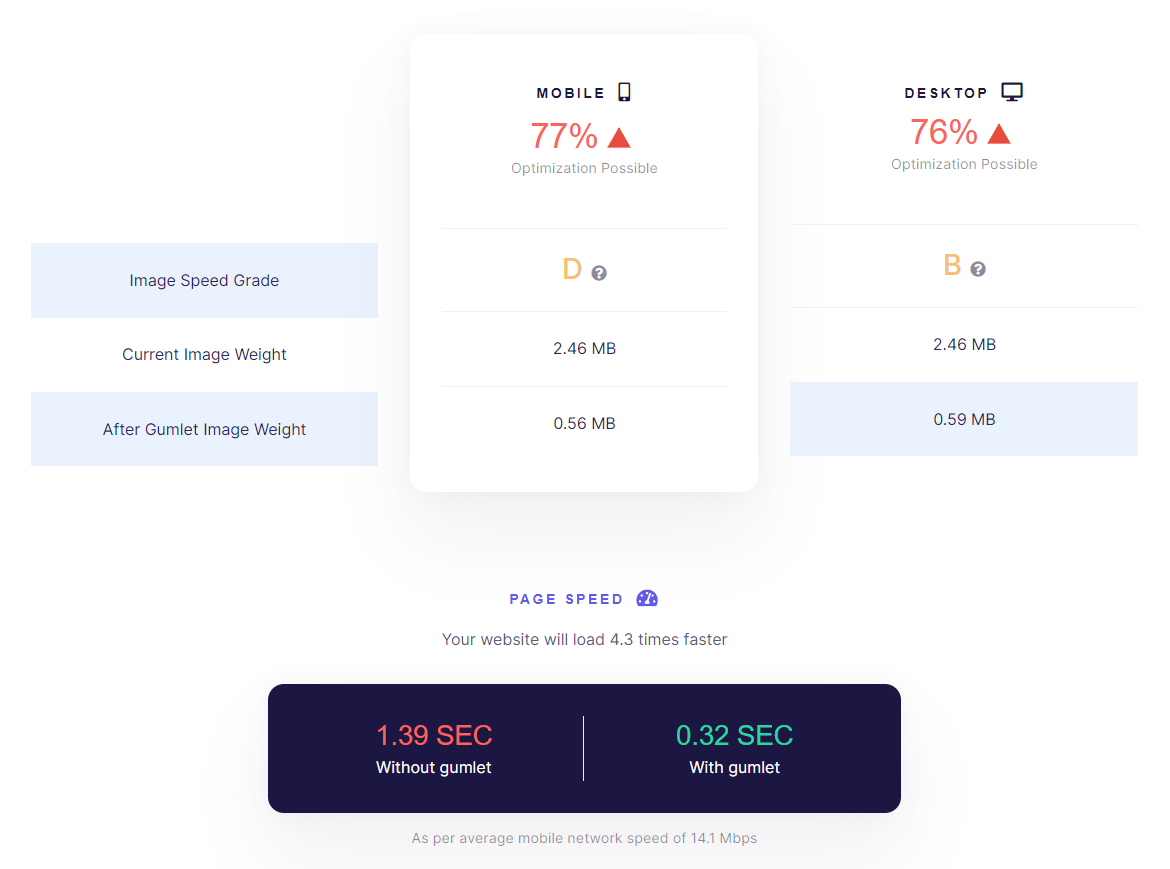Click the 1.39 SEC without gumlet value
The image size is (1170, 869).
[434, 735]
